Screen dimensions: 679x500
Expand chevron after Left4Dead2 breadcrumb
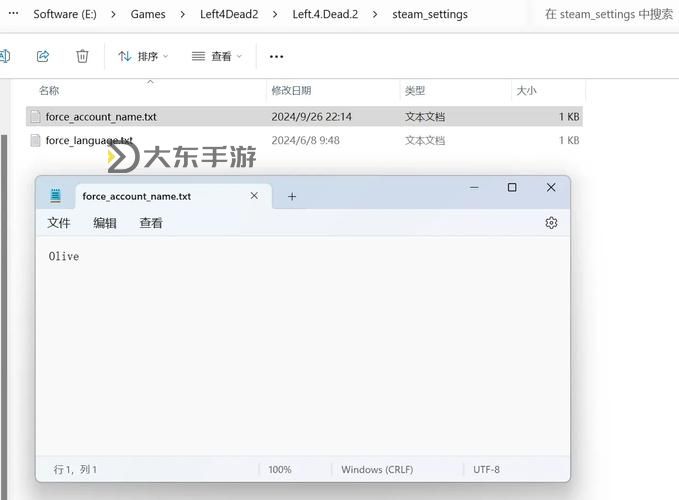pos(275,14)
